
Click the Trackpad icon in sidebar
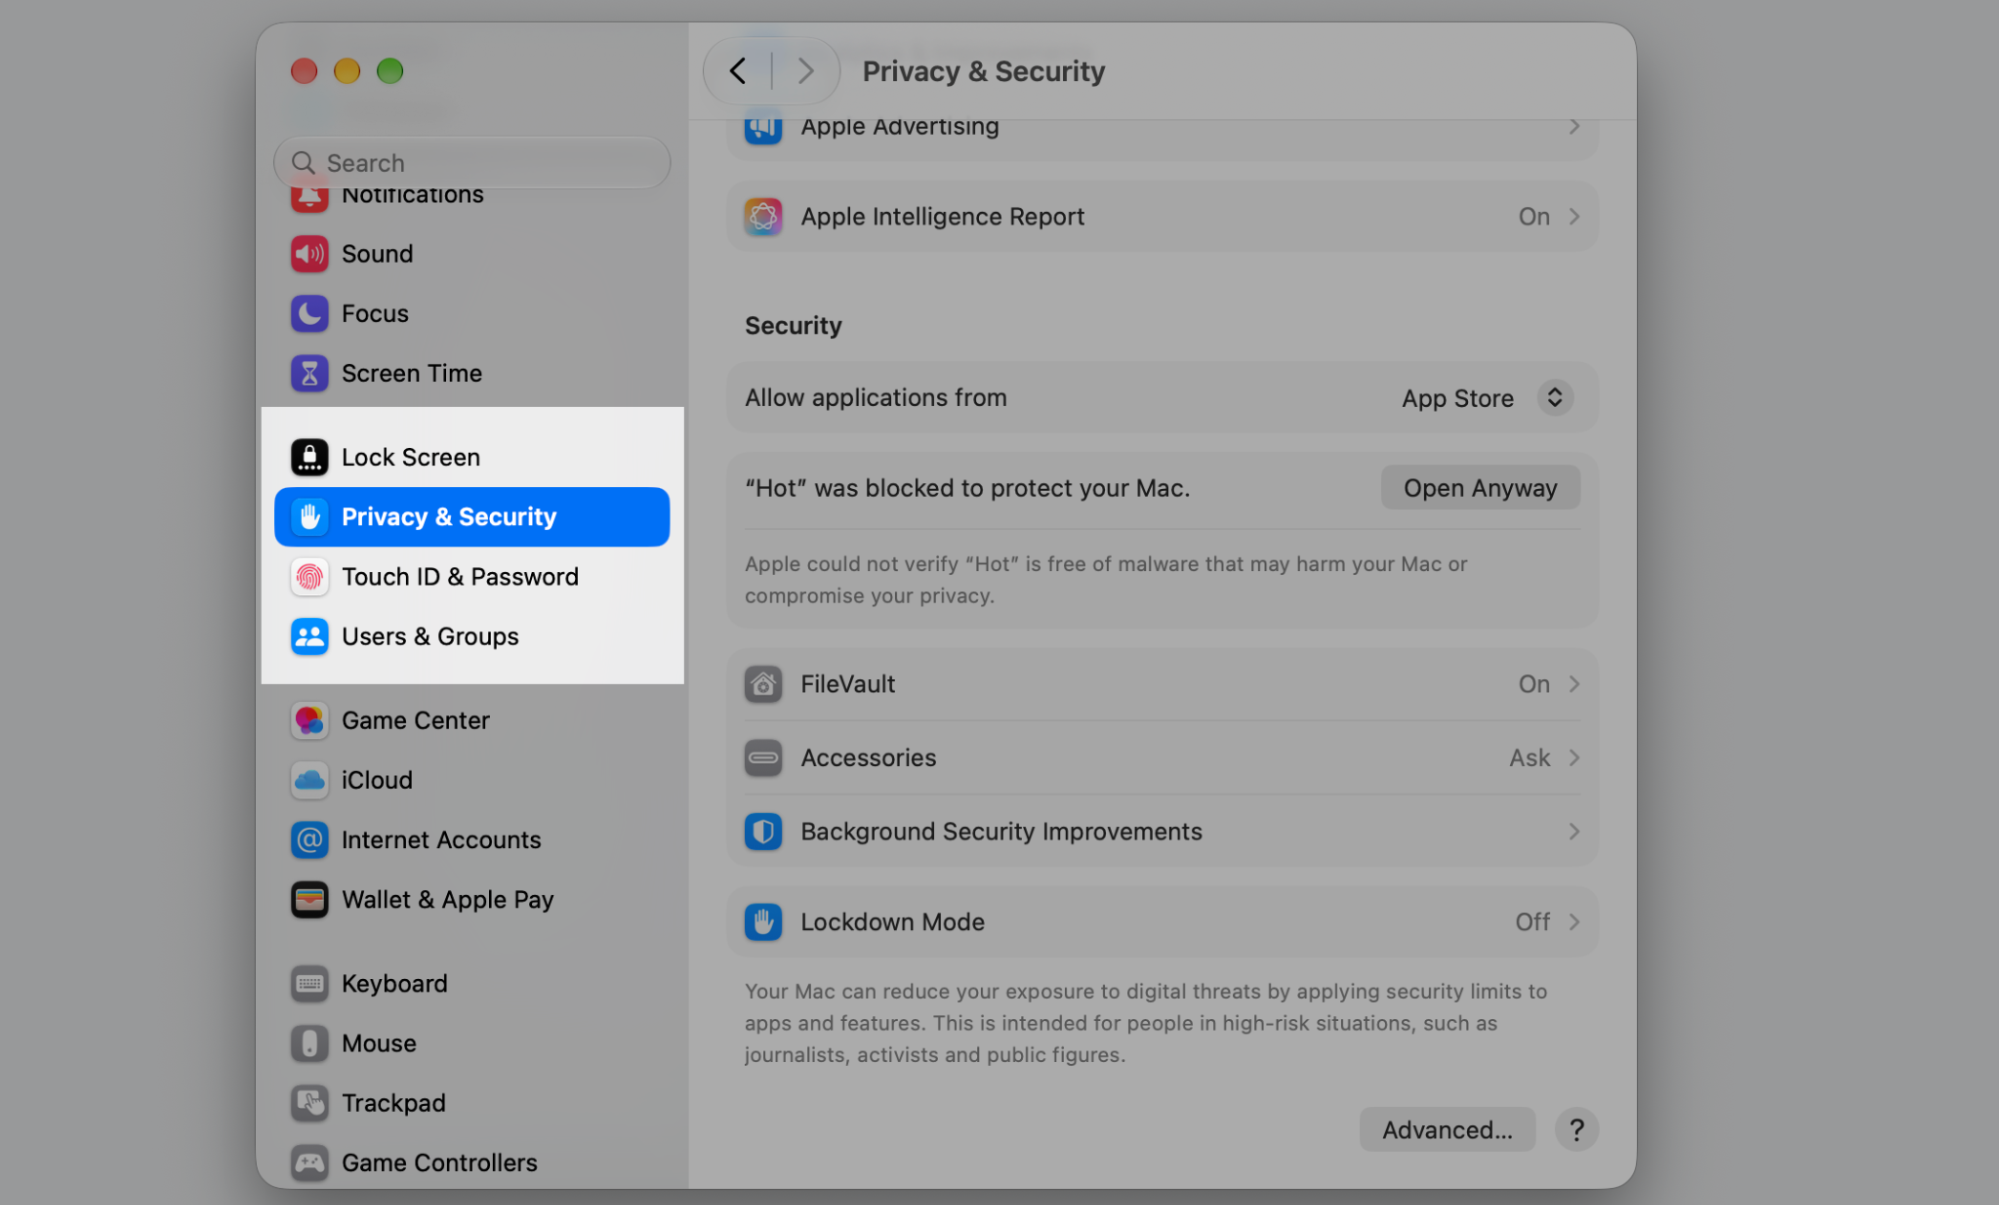[309, 1103]
